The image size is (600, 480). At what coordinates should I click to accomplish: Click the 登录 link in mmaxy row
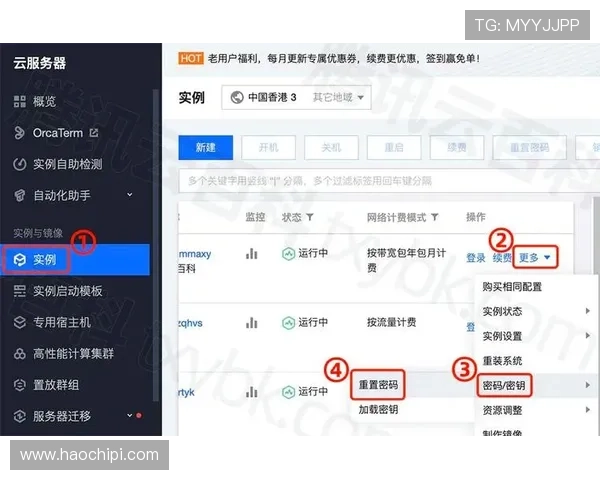pos(476,258)
